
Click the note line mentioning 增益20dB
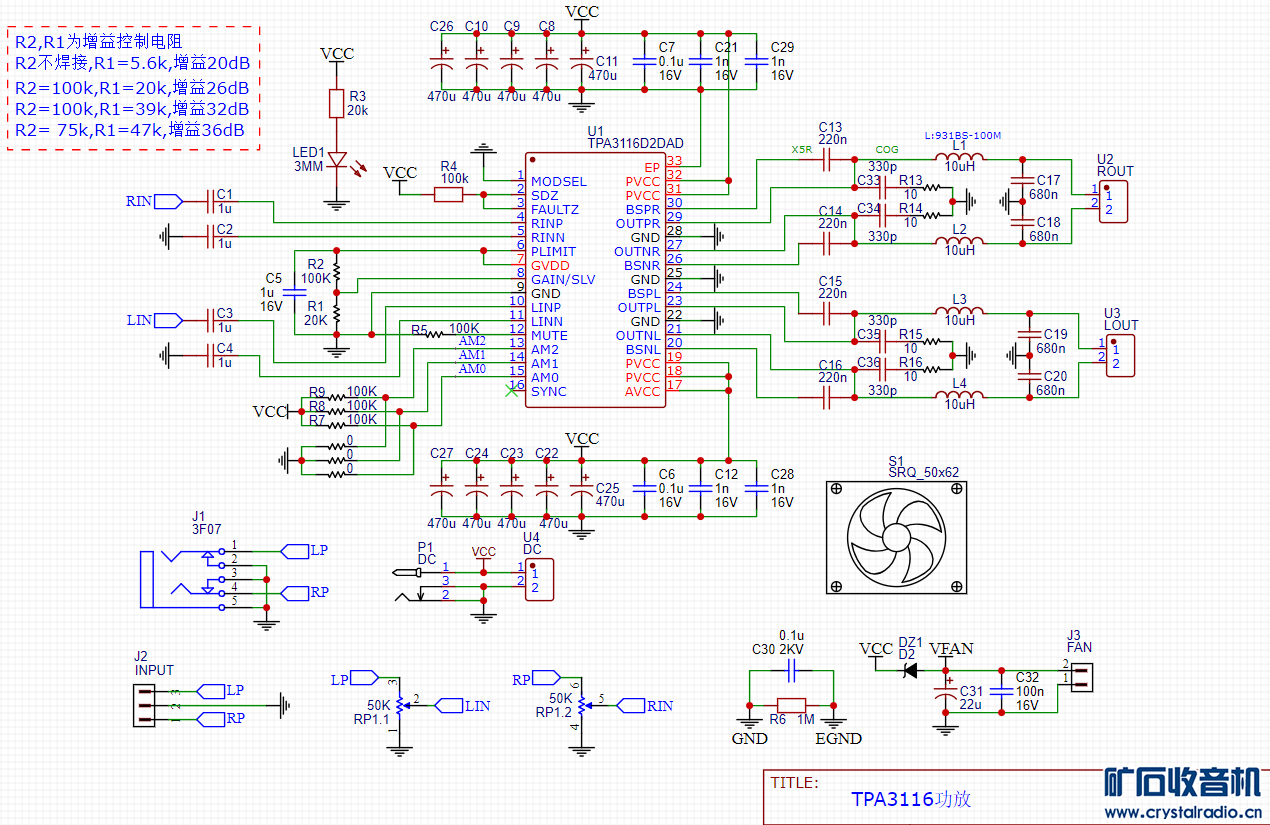pos(132,63)
